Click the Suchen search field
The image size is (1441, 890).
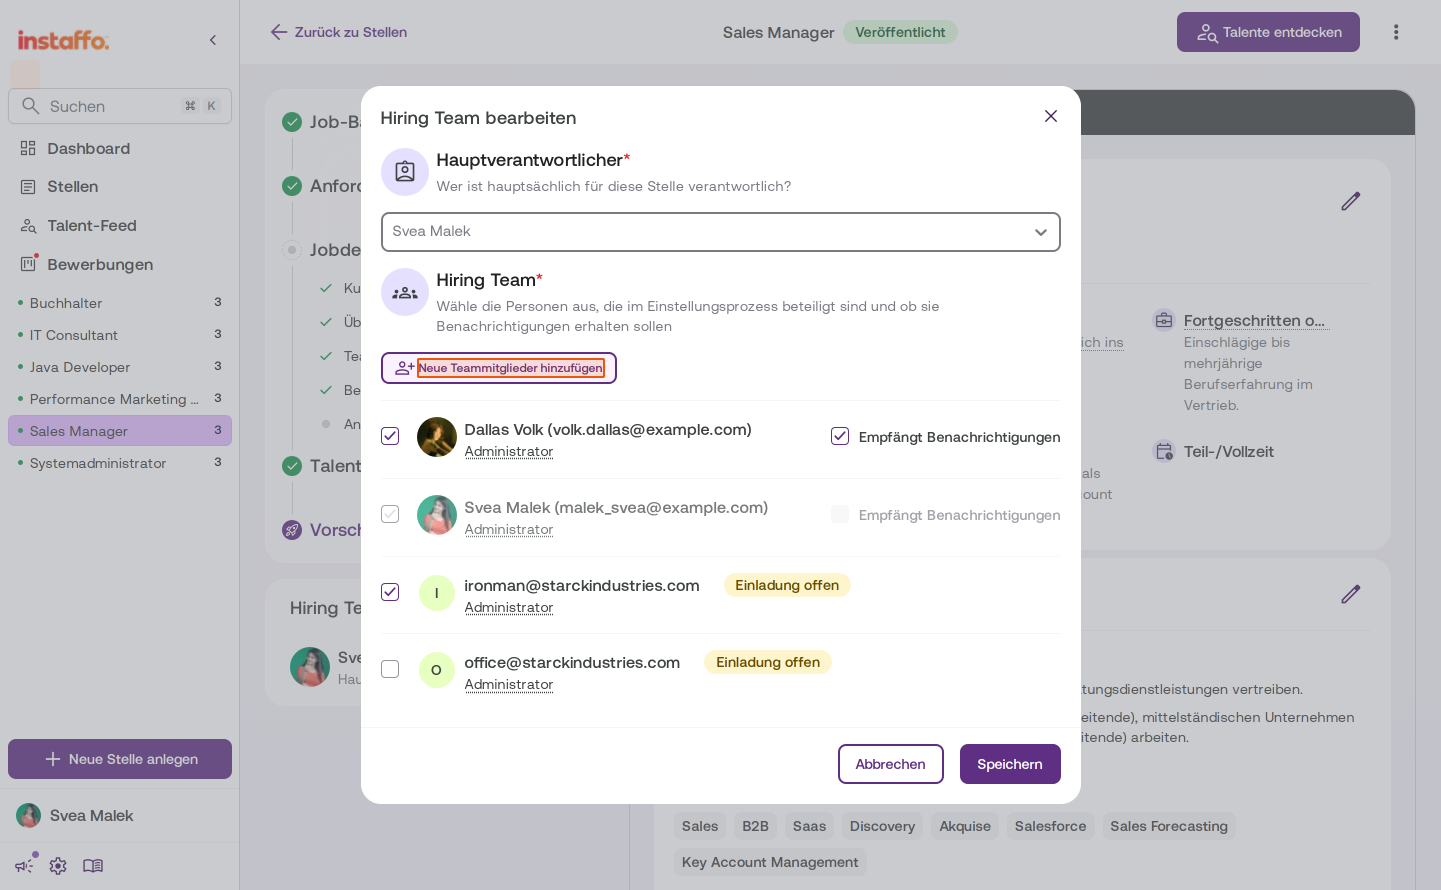click(x=120, y=106)
